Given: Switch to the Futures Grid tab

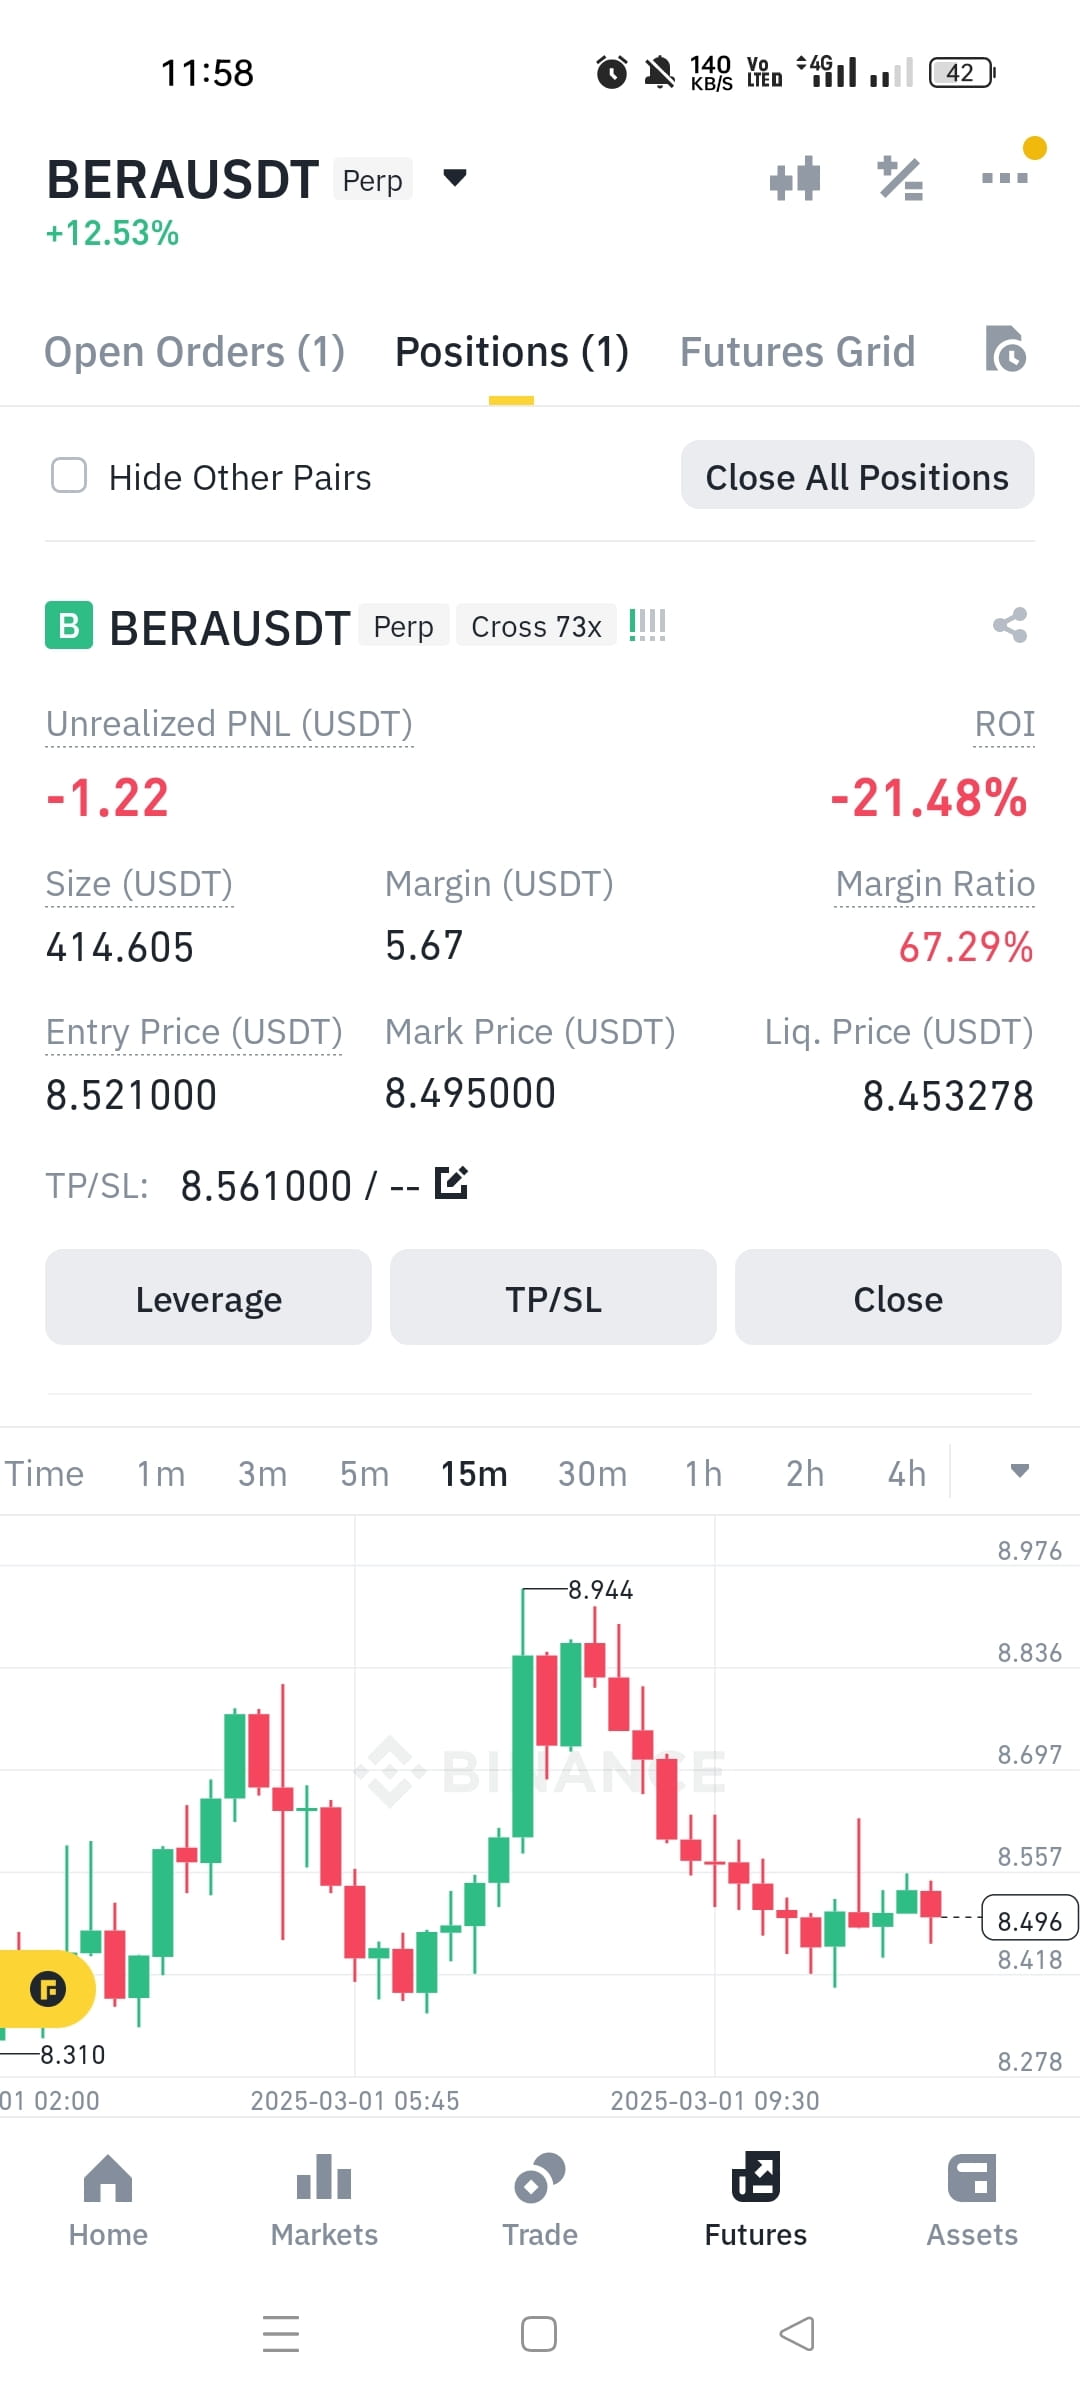Looking at the screenshot, I should pos(798,352).
